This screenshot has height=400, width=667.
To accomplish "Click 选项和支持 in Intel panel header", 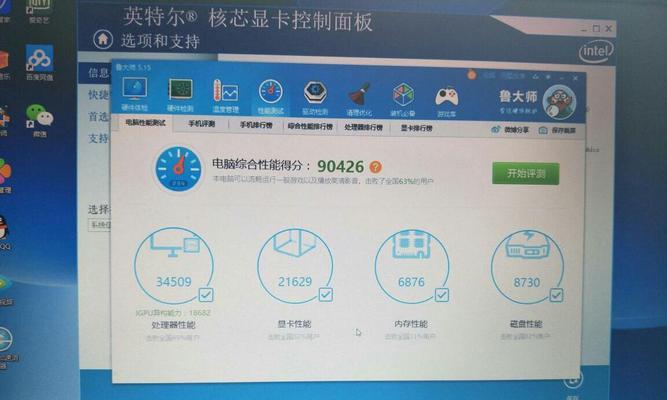I will [x=160, y=41].
